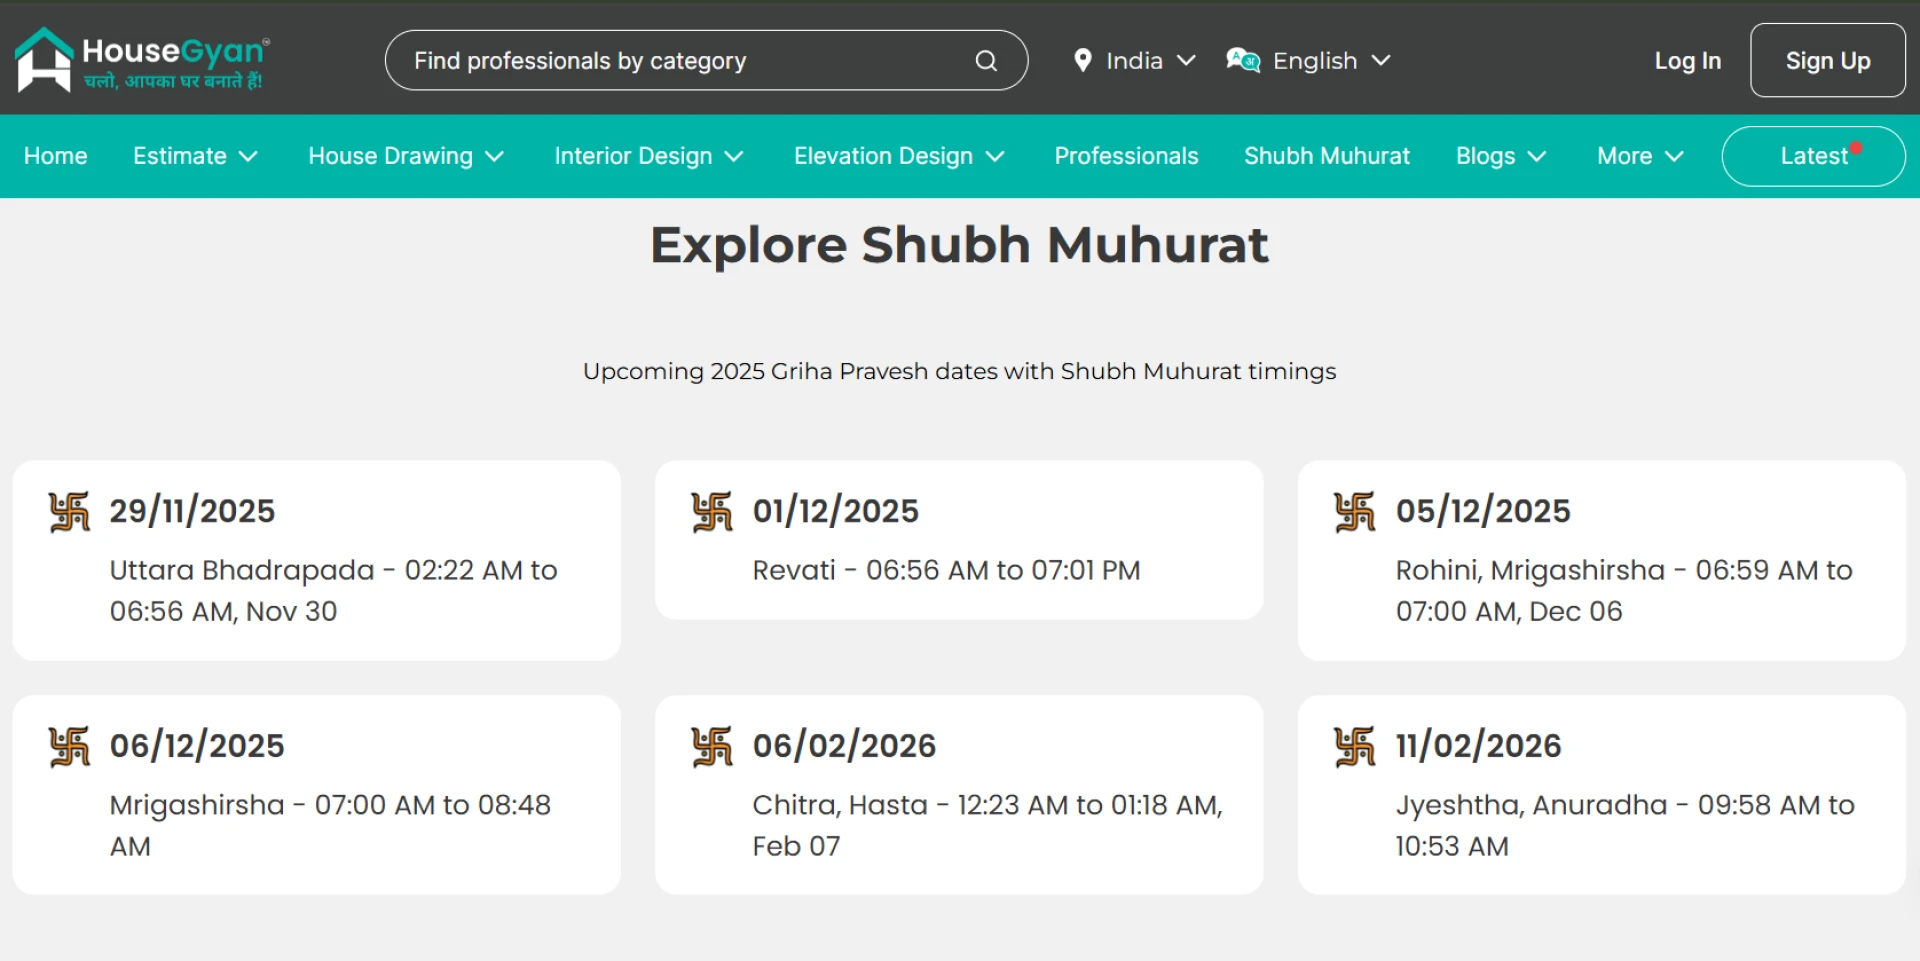Click swastik icon on 06/02/2026 card

[x=712, y=747]
